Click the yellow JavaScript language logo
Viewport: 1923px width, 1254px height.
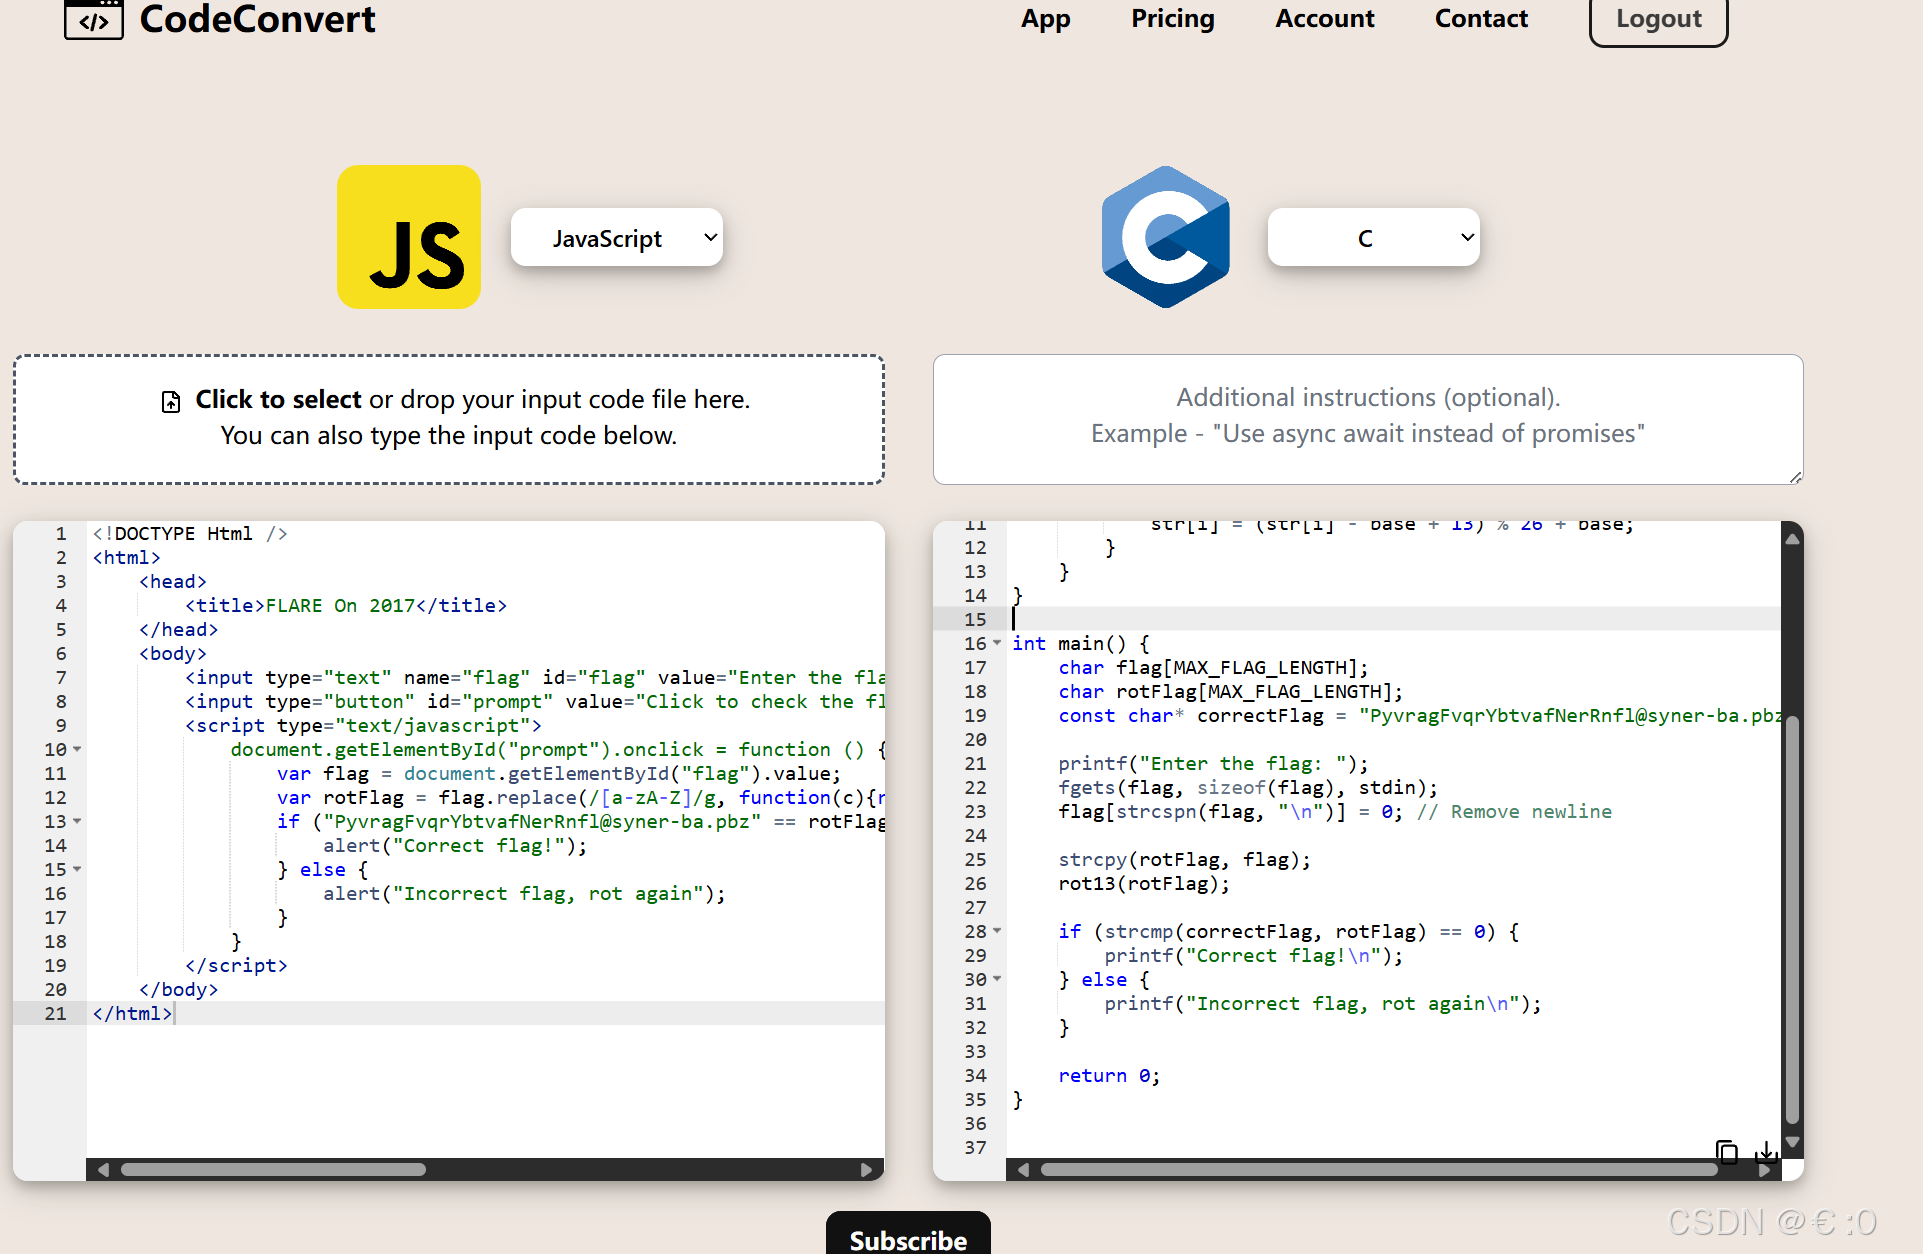409,237
